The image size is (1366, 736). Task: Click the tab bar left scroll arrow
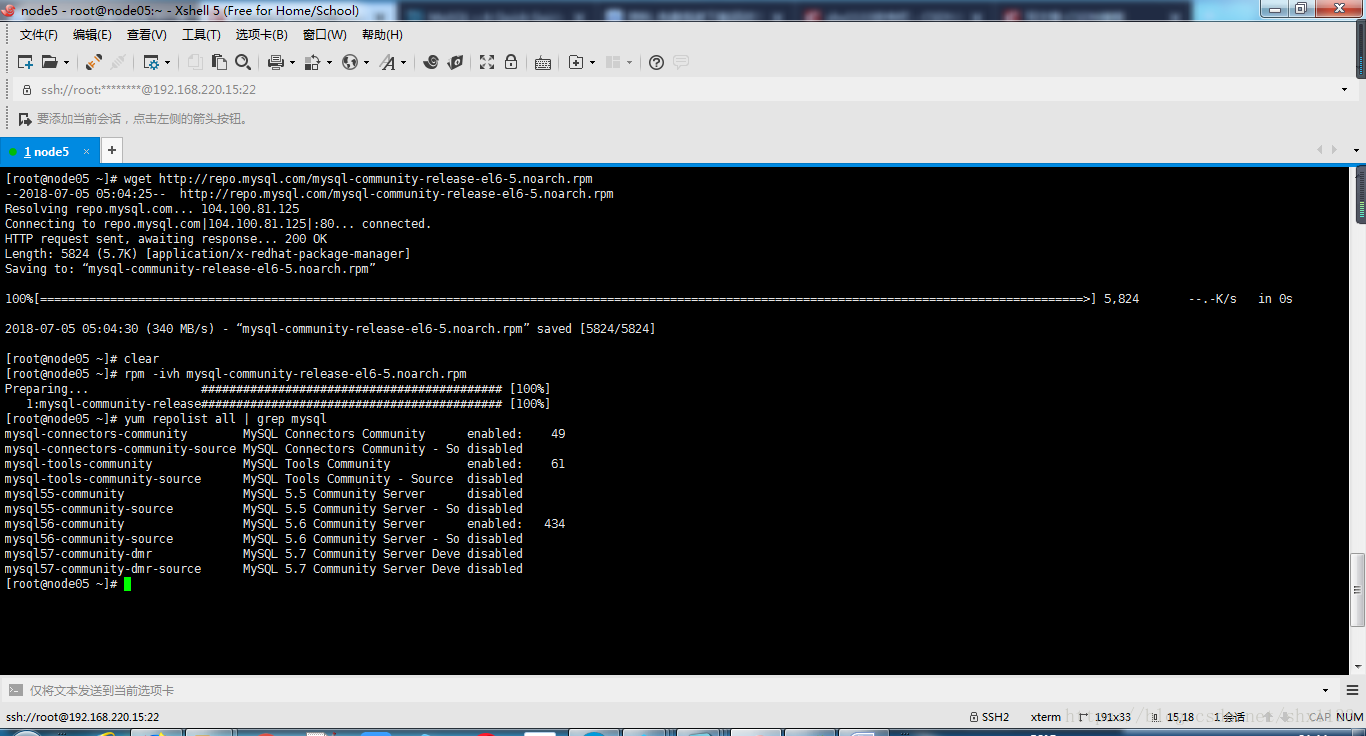coord(1320,150)
